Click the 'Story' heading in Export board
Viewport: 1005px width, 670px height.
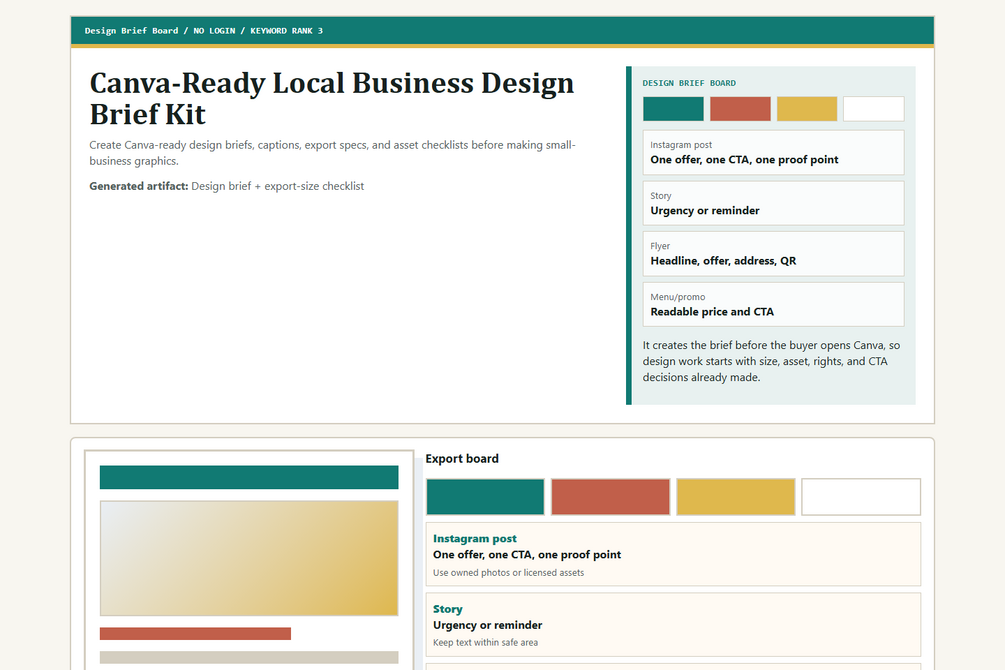pyautogui.click(x=447, y=609)
